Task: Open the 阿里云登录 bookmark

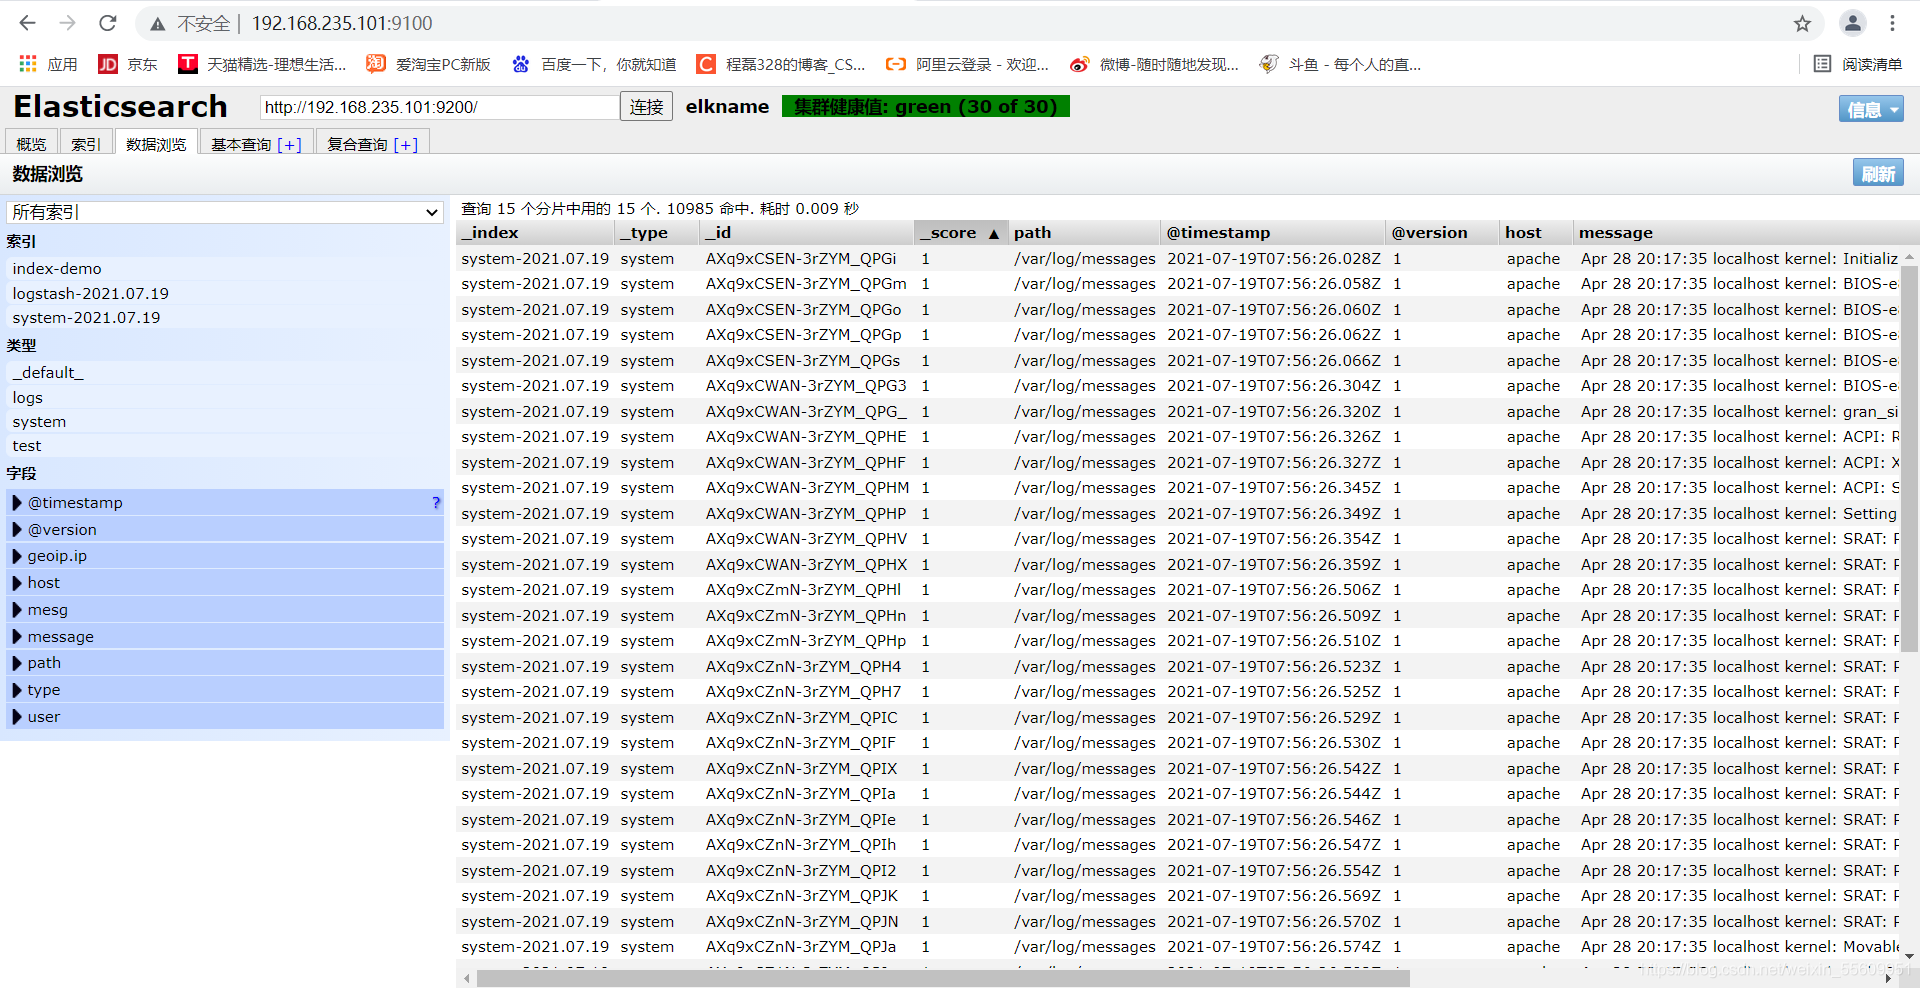Action: (967, 64)
